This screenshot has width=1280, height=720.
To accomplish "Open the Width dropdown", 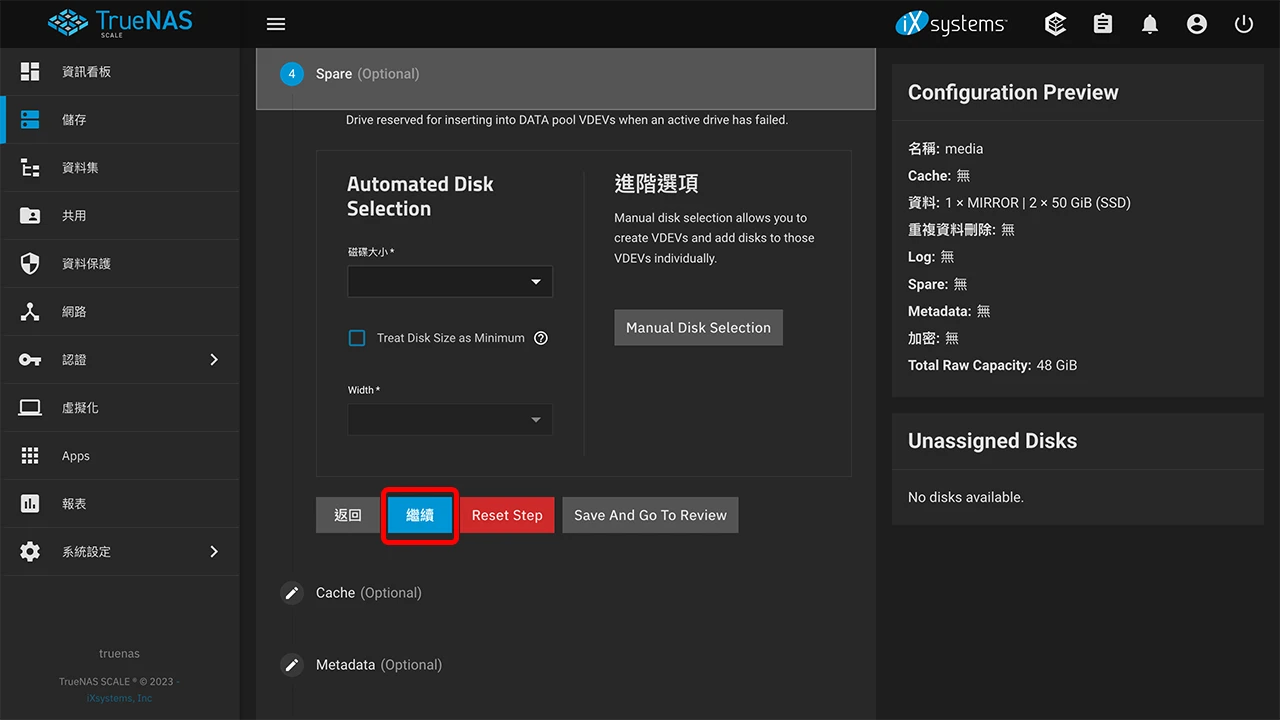I will (x=449, y=419).
